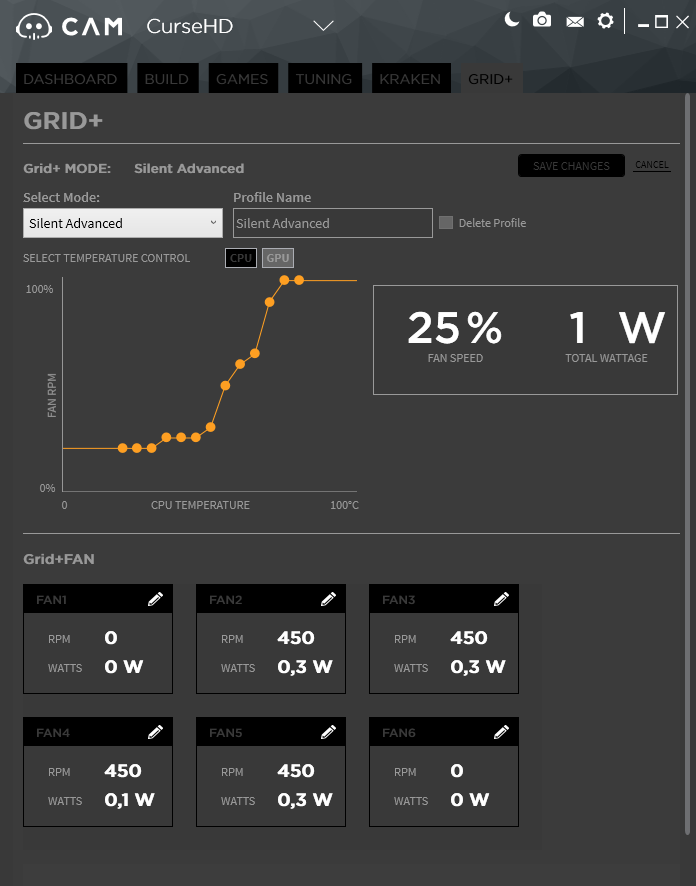The width and height of the screenshot is (696, 886).
Task: Open the mail envelope icon
Action: click(x=575, y=21)
